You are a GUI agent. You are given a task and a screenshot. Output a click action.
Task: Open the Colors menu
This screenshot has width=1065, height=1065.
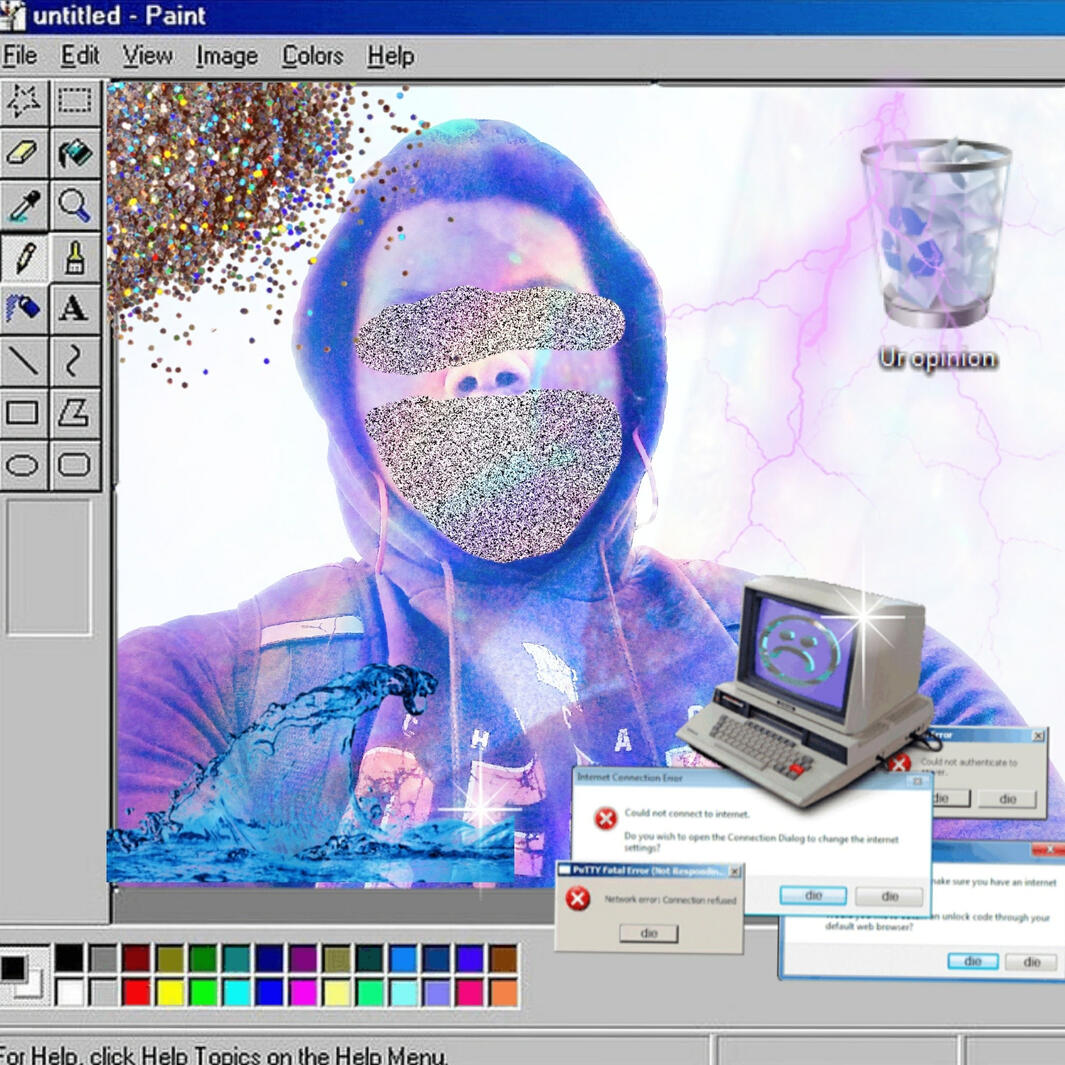pos(312,56)
